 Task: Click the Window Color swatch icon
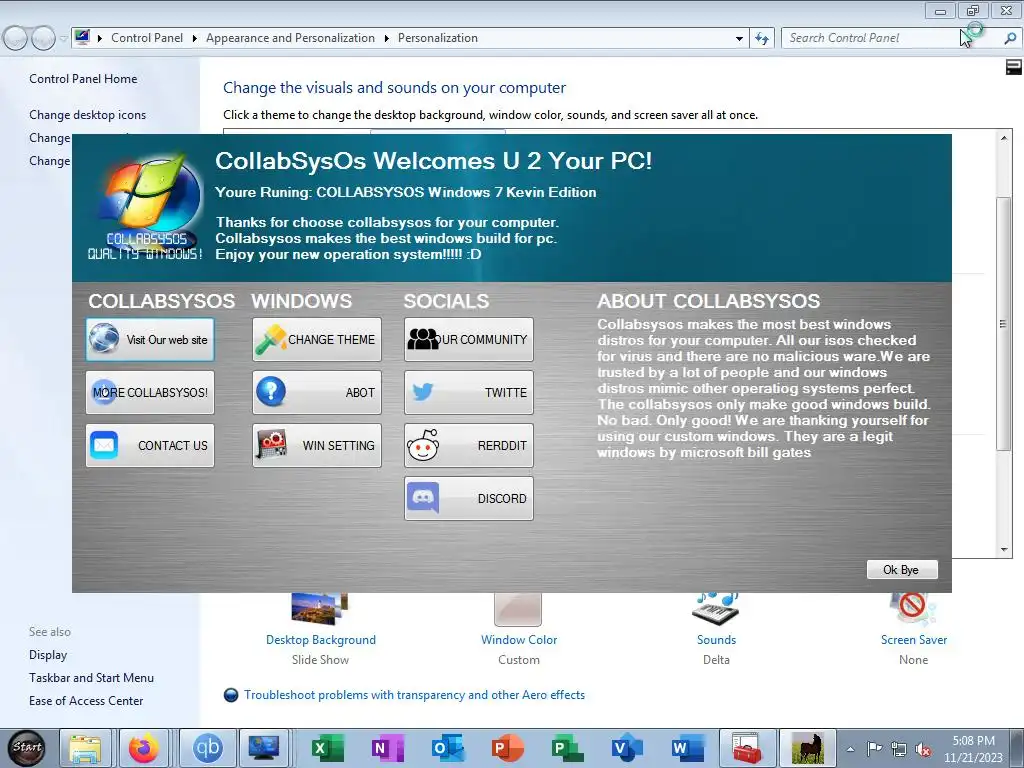pos(518,609)
